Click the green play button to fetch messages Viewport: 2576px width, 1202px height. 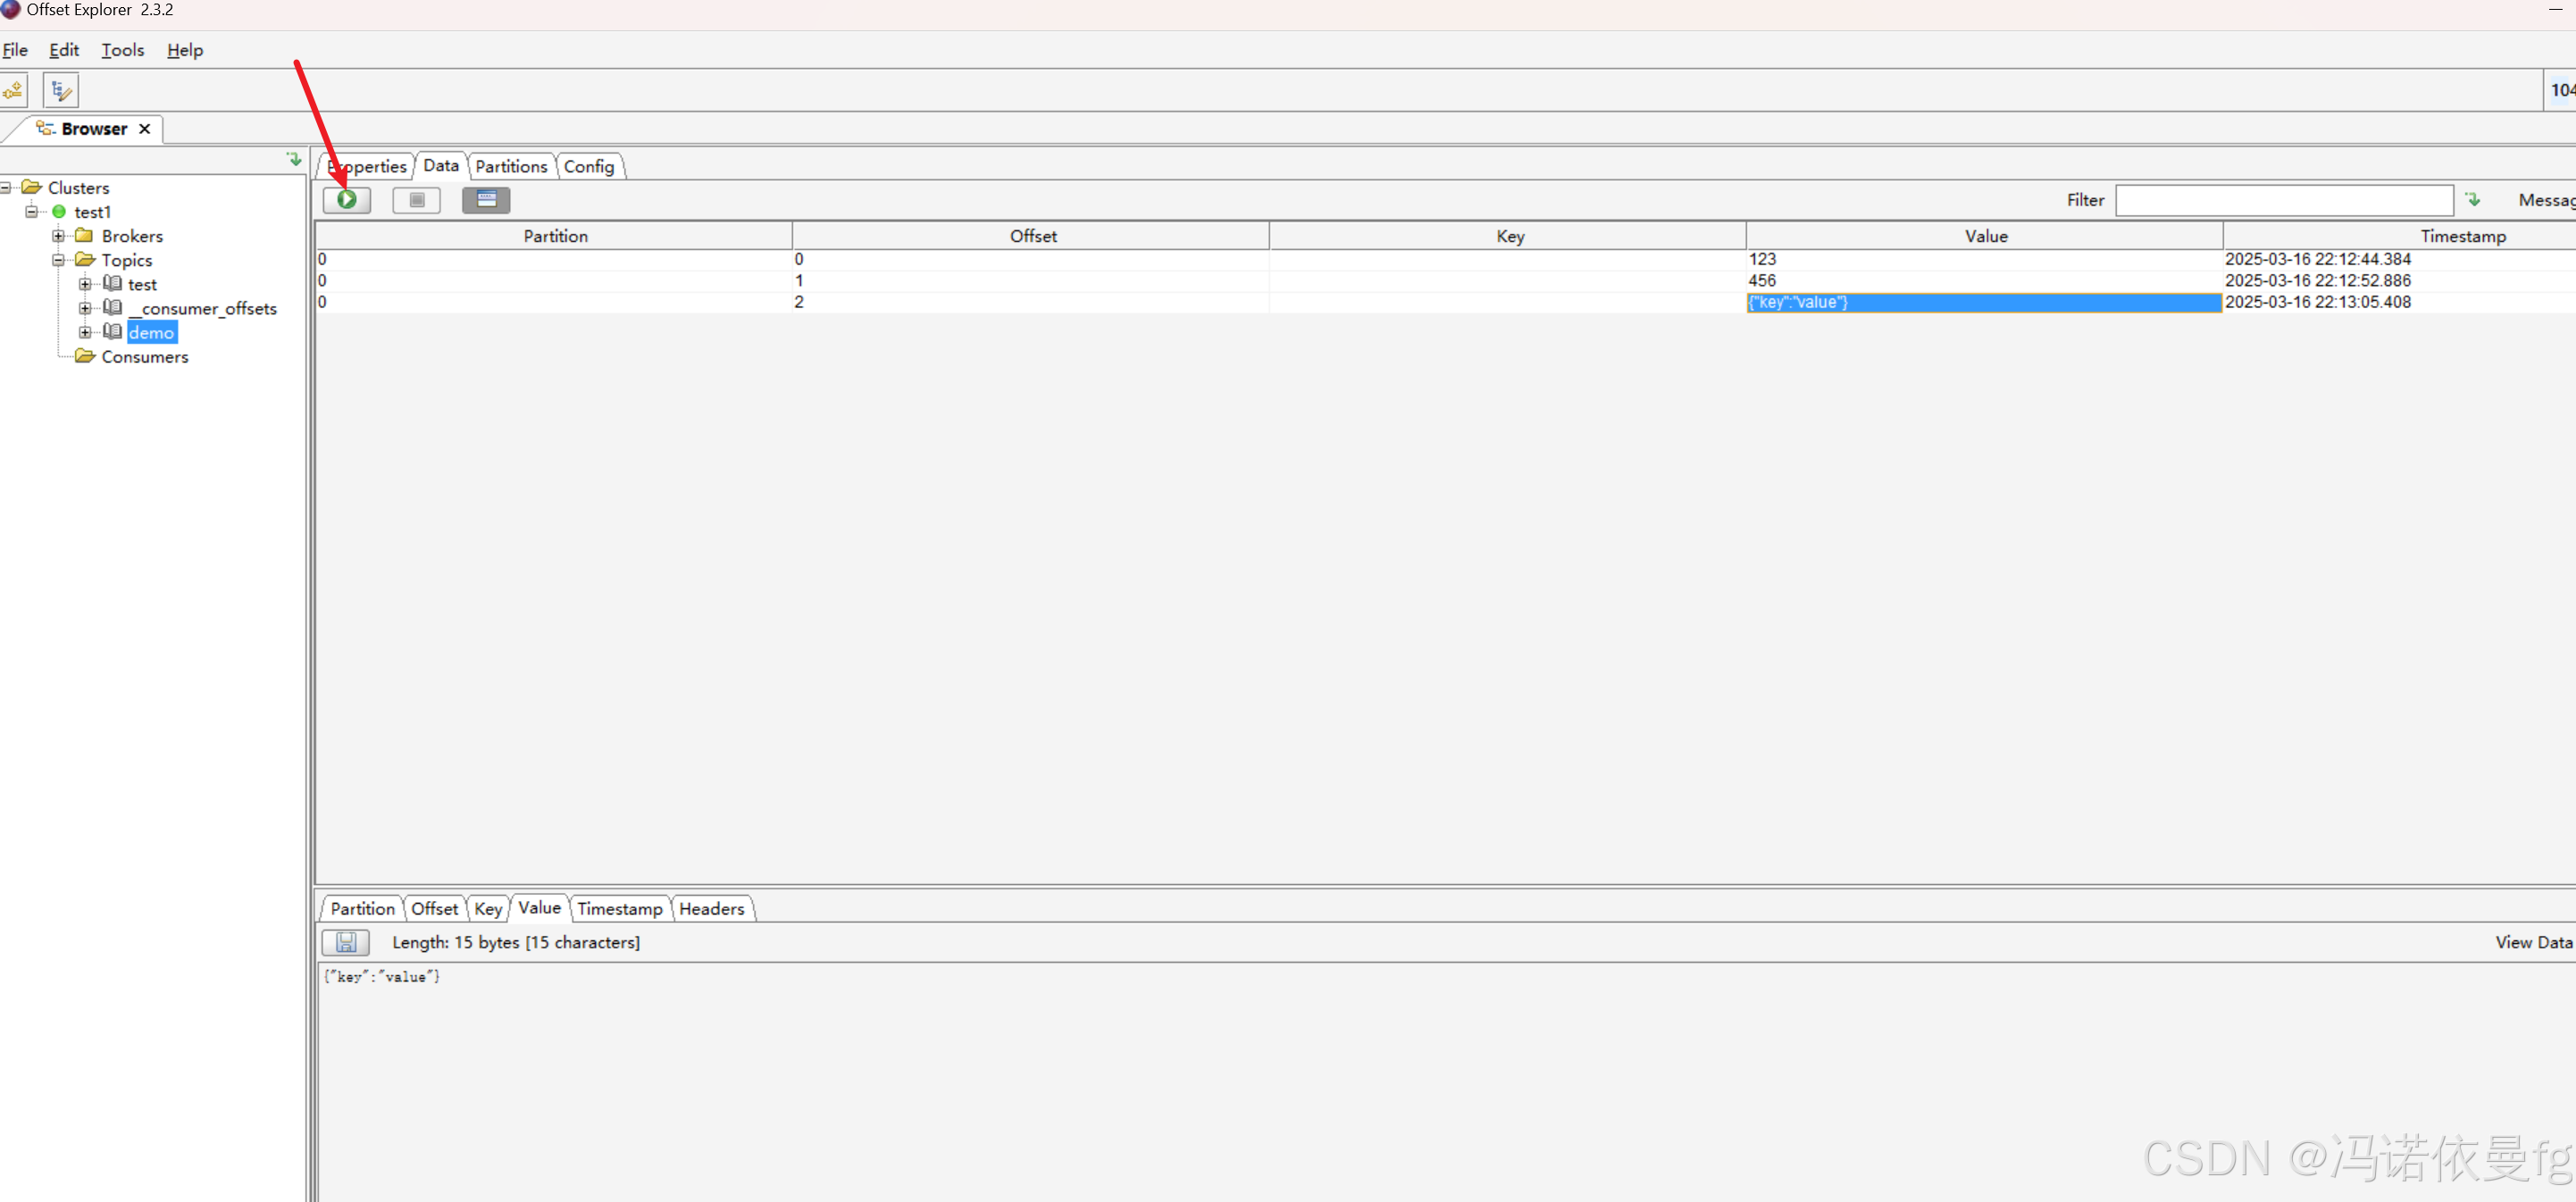tap(346, 200)
